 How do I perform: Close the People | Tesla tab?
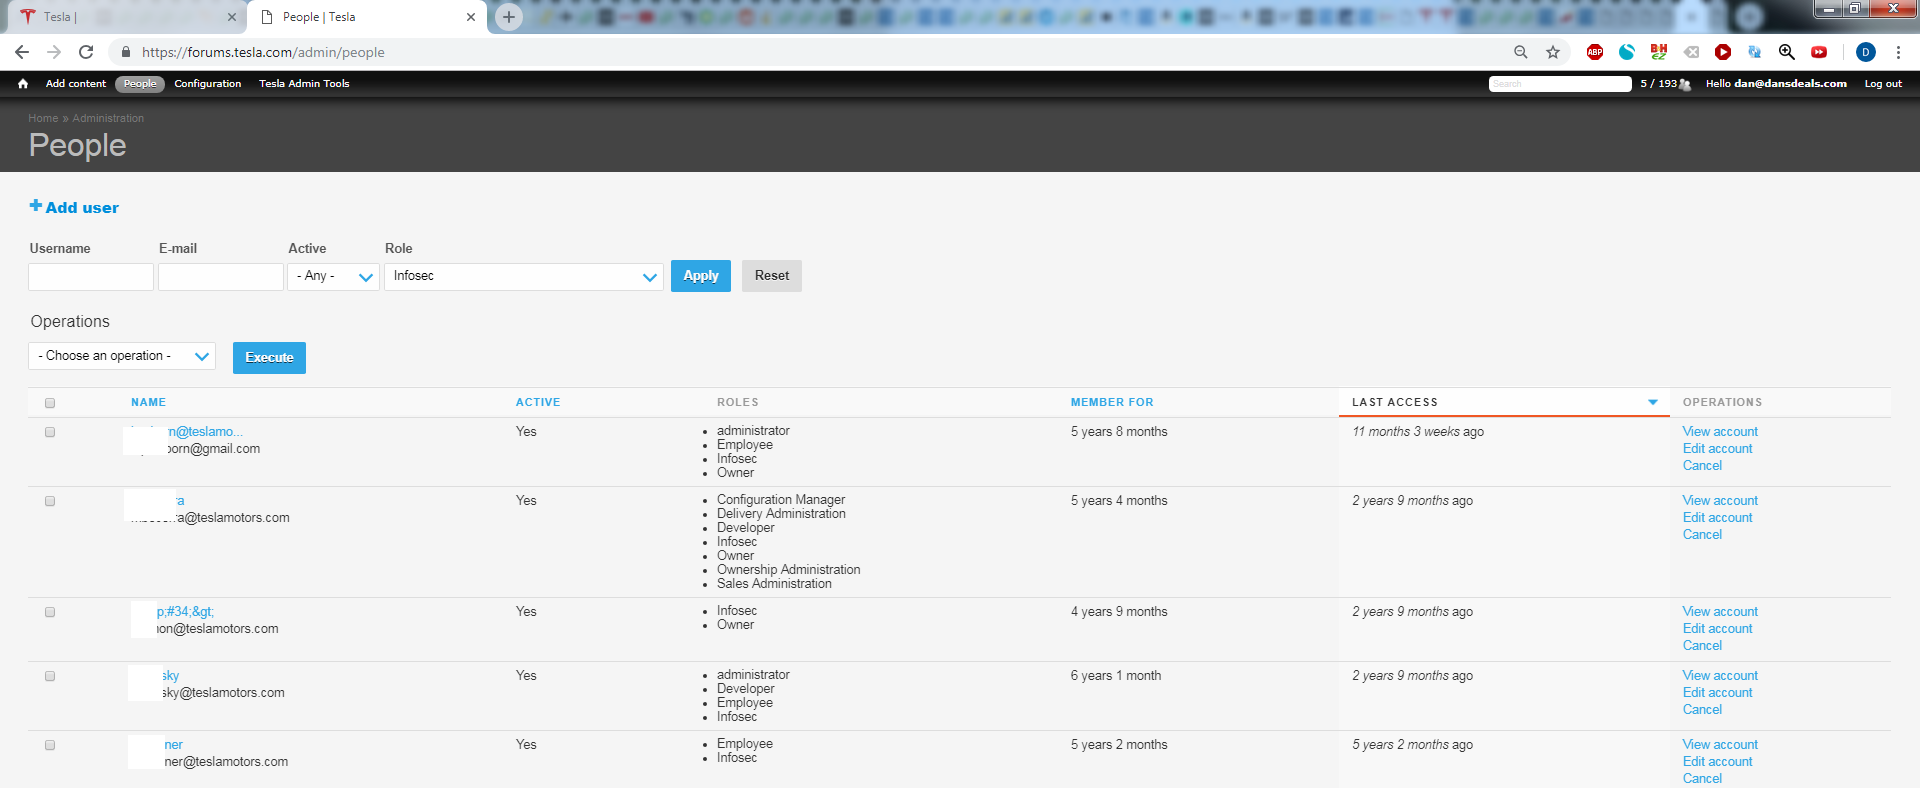tap(471, 17)
